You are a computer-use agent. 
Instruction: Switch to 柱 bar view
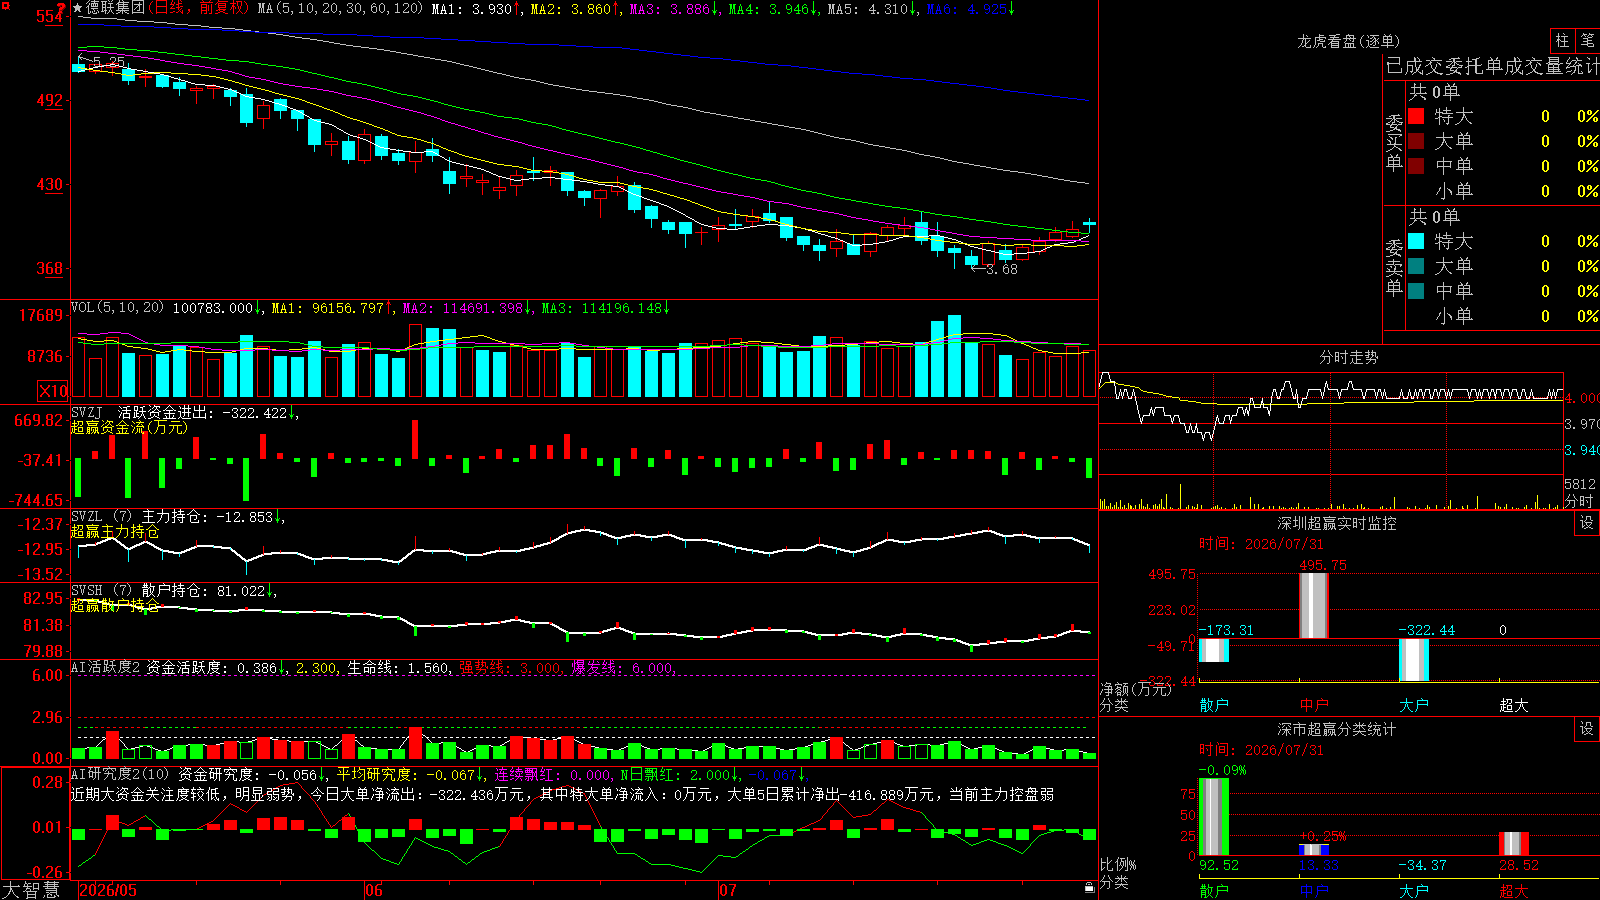pos(1562,40)
